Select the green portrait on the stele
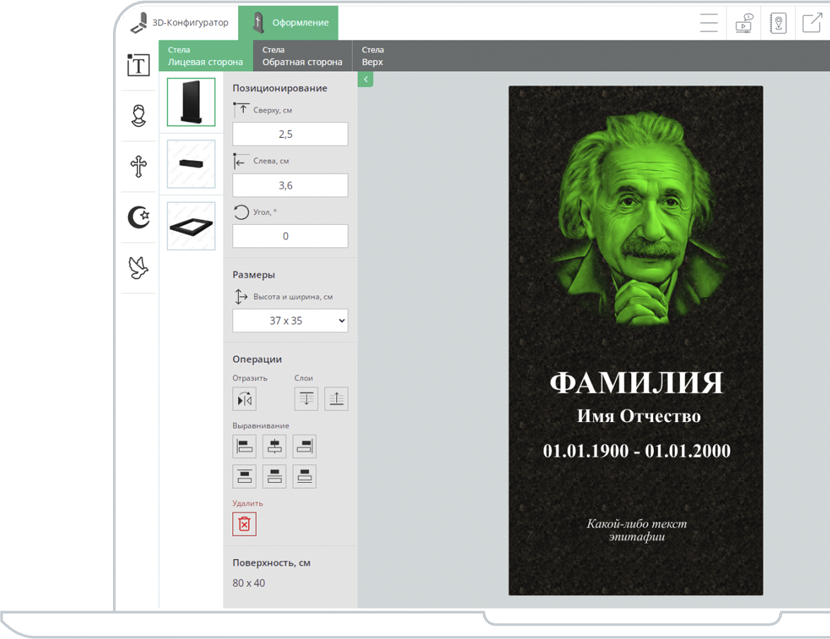Screen dimensions: 830x639 pyautogui.click(x=638, y=217)
